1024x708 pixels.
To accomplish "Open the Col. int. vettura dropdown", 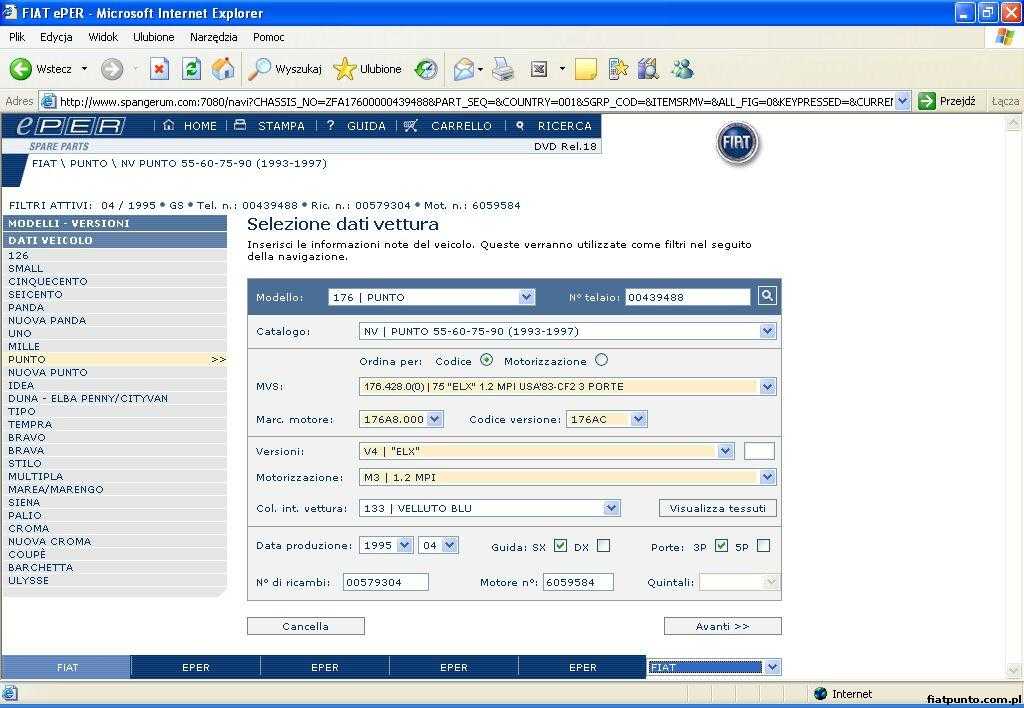I will [611, 508].
